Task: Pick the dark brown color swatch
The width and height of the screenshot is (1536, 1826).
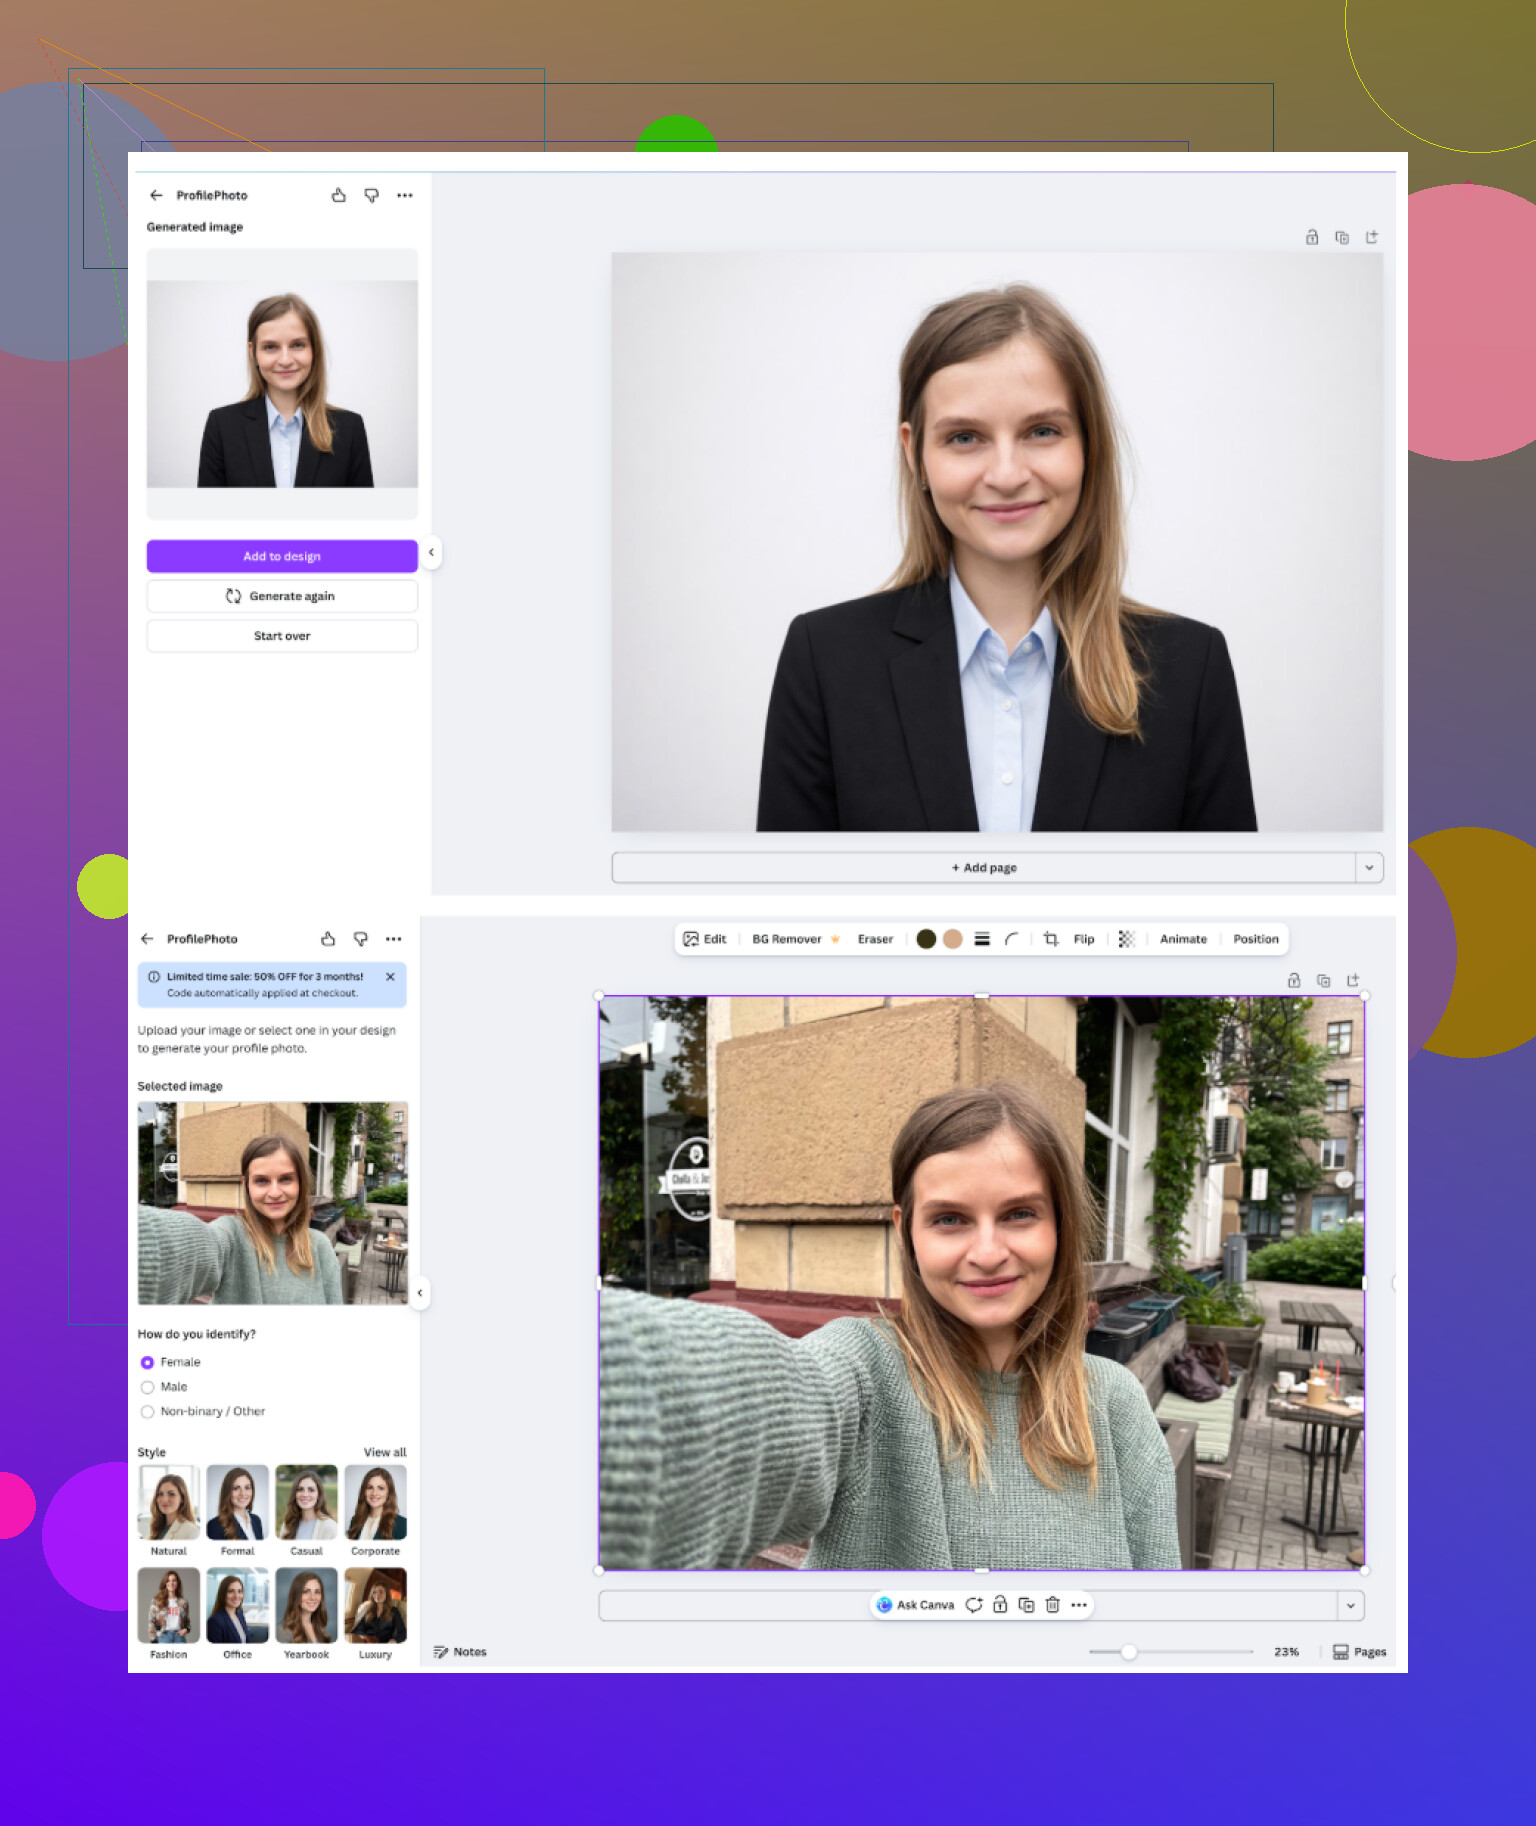Action: click(x=926, y=939)
